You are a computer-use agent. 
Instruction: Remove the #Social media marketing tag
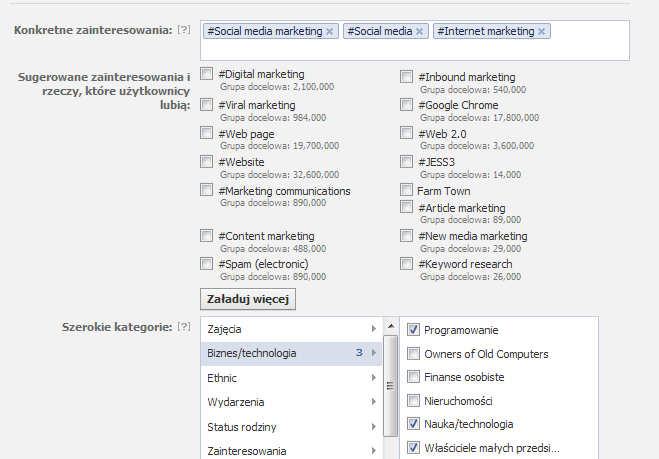tap(330, 32)
